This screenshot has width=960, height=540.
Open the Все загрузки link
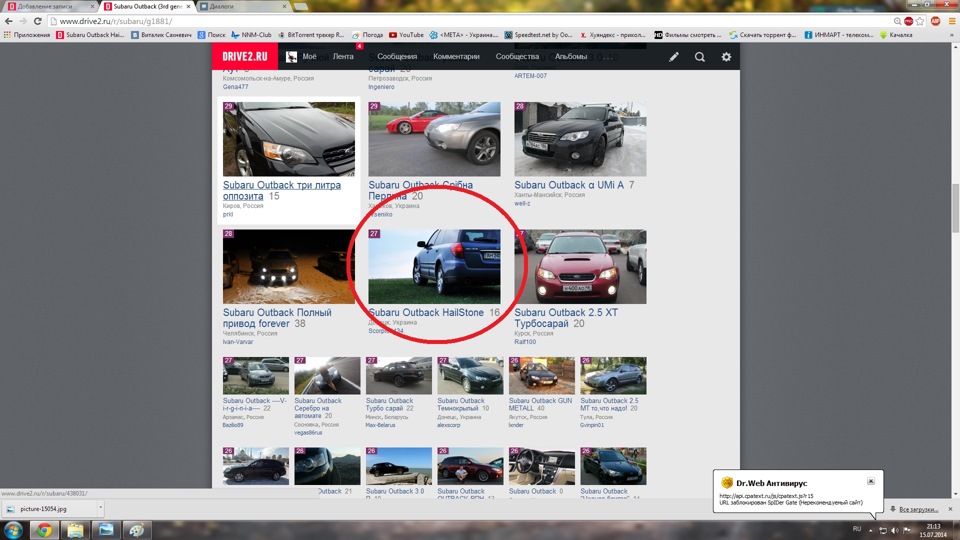click(x=918, y=509)
